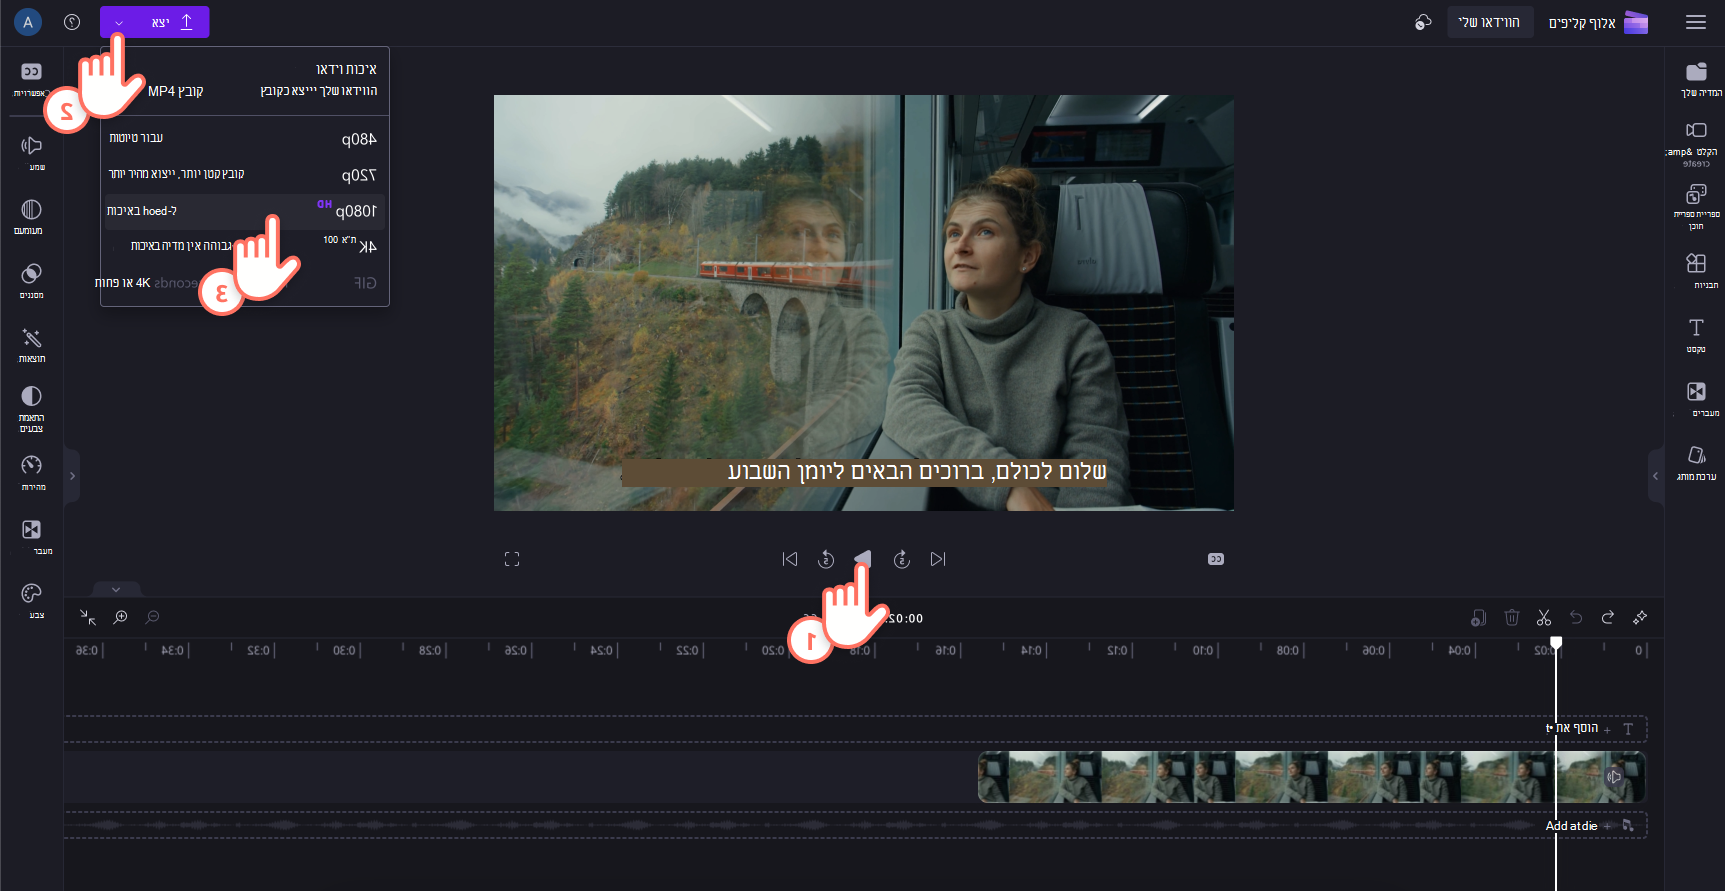Select the 1080p HD export quality option

click(243, 210)
